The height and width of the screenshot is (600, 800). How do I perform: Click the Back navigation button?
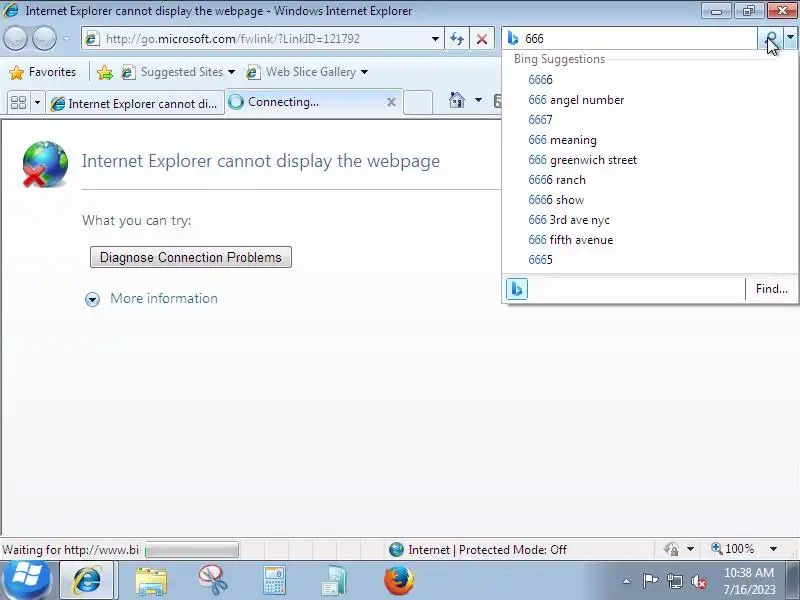click(15, 38)
